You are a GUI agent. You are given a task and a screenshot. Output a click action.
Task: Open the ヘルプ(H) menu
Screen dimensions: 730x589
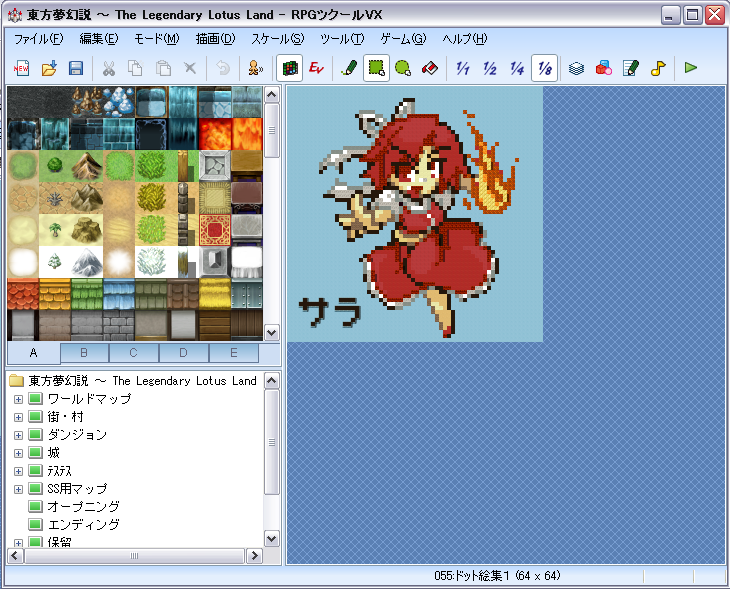(465, 39)
